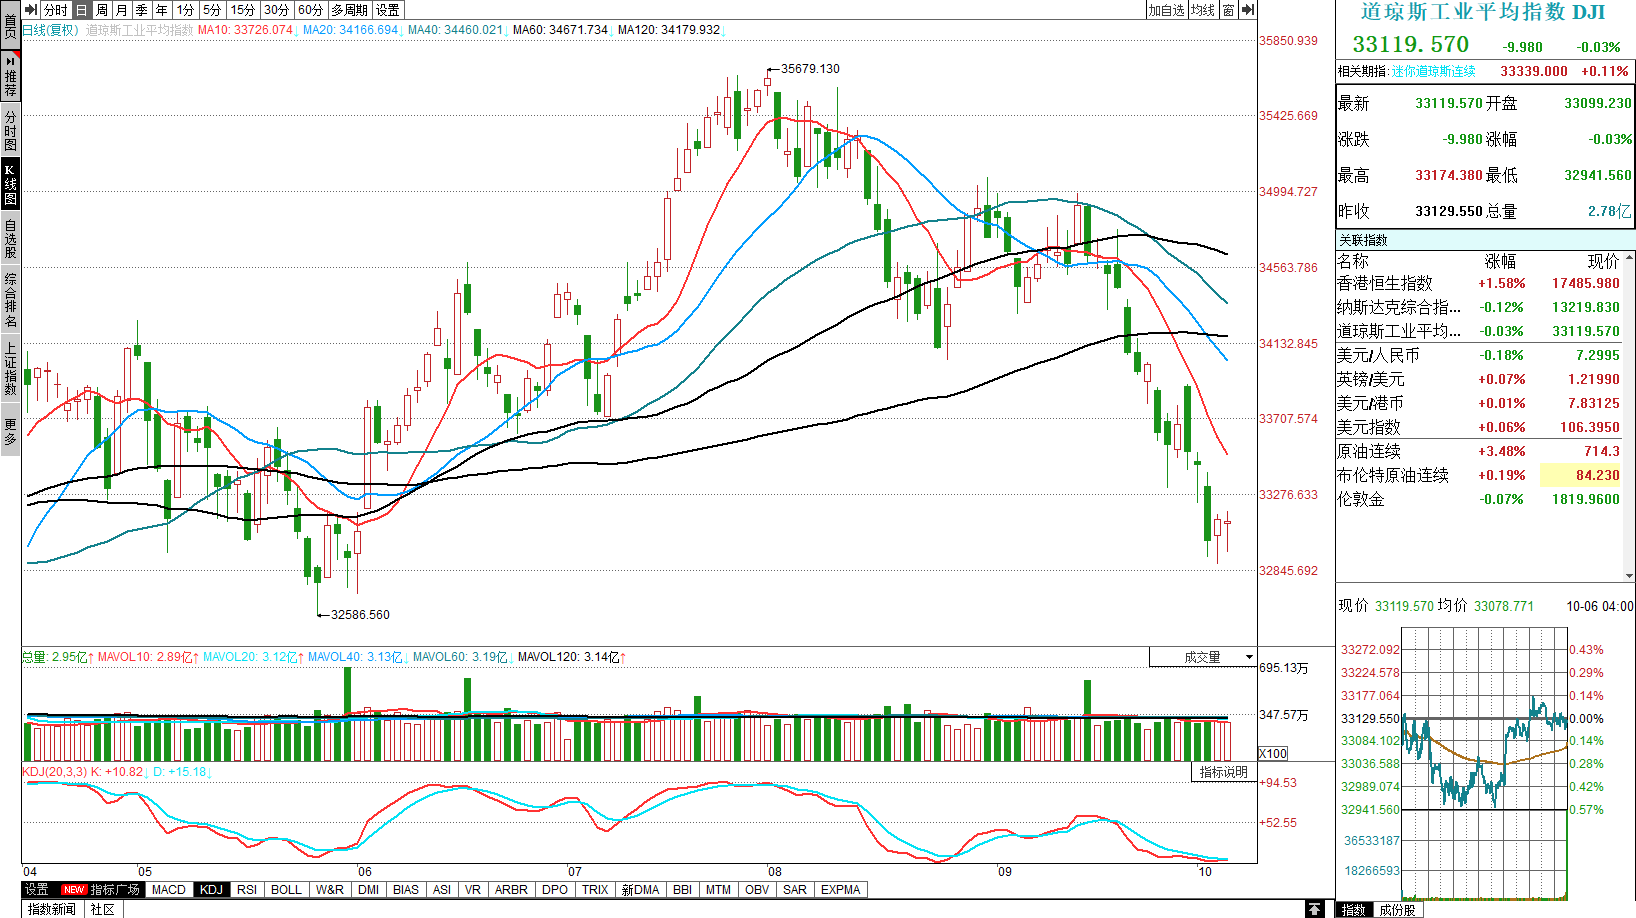Open 分时图 in left sidebar
The height and width of the screenshot is (918, 1636).
10,130
